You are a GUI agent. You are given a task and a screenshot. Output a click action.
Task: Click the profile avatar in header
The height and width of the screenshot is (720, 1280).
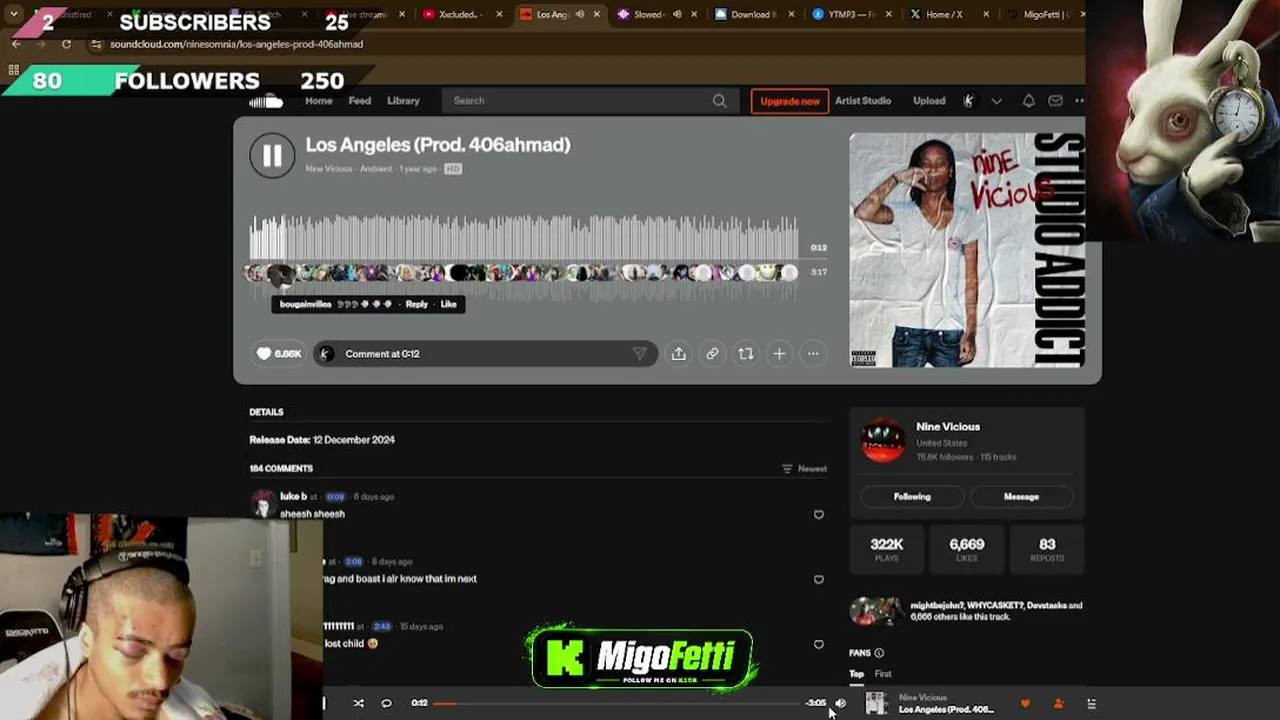coord(968,101)
